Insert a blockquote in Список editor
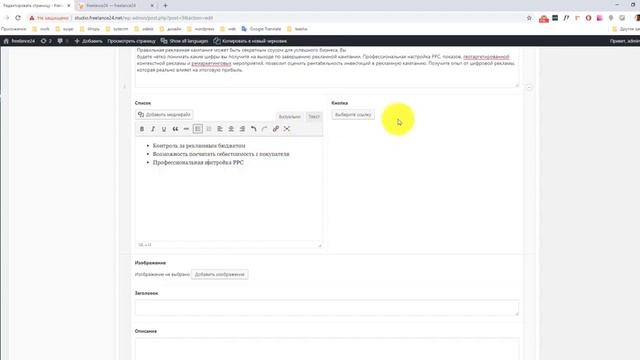The height and width of the screenshot is (360, 640). coord(175,129)
